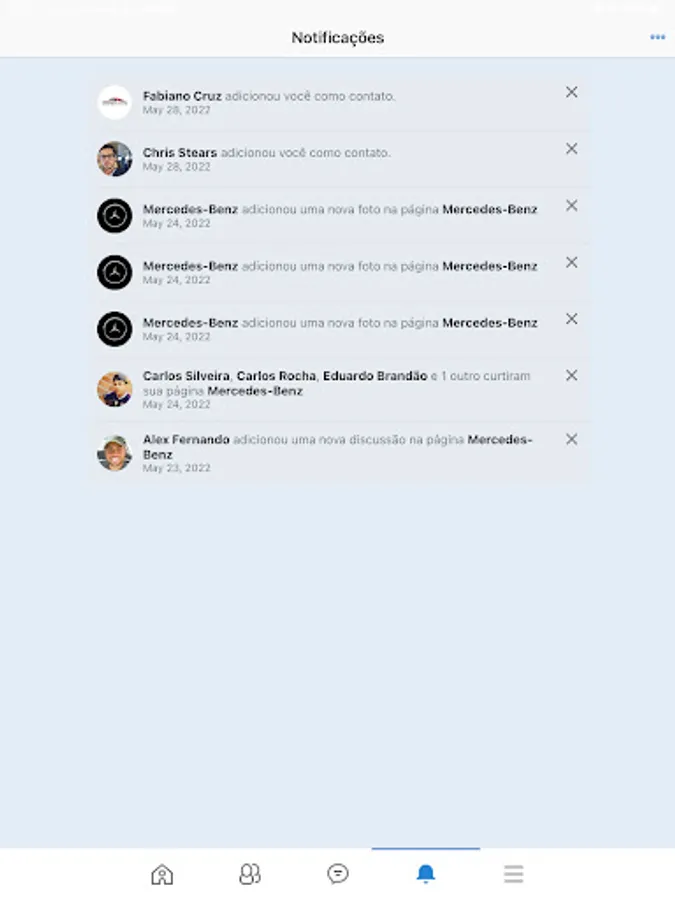
Task: Open the three-dot options menu
Action: [657, 37]
